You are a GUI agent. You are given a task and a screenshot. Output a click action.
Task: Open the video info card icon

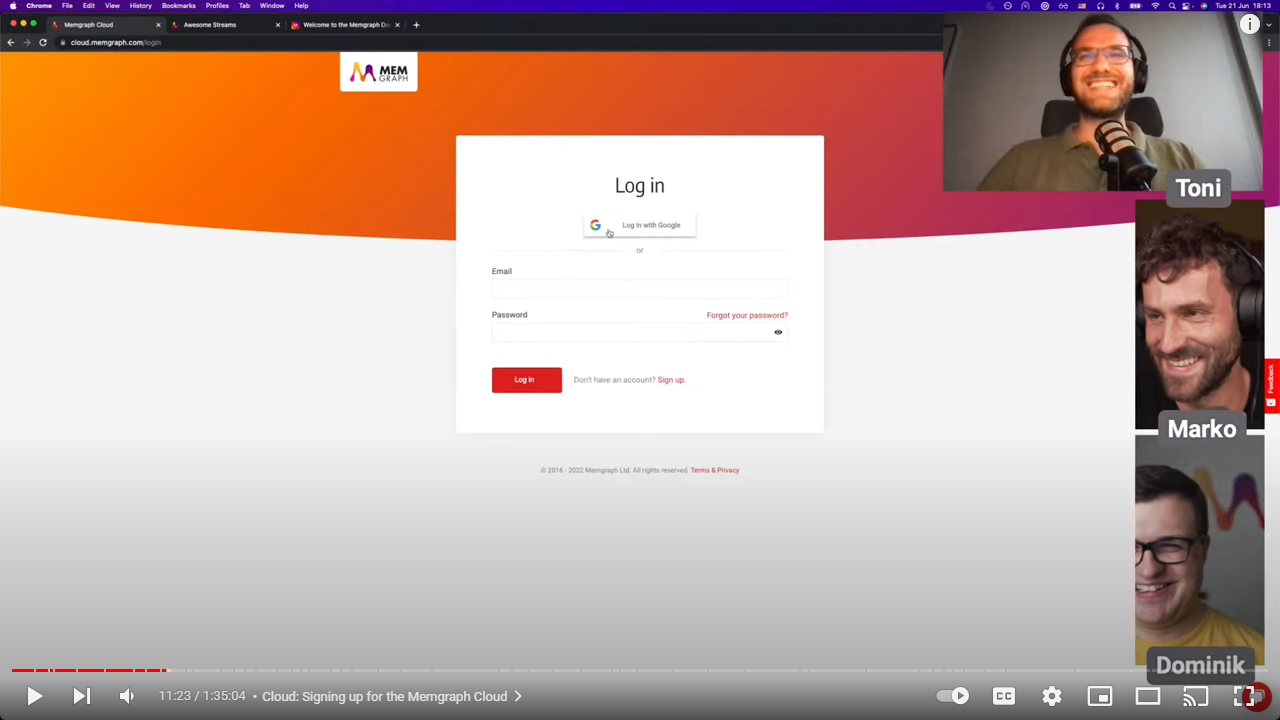click(x=1250, y=25)
